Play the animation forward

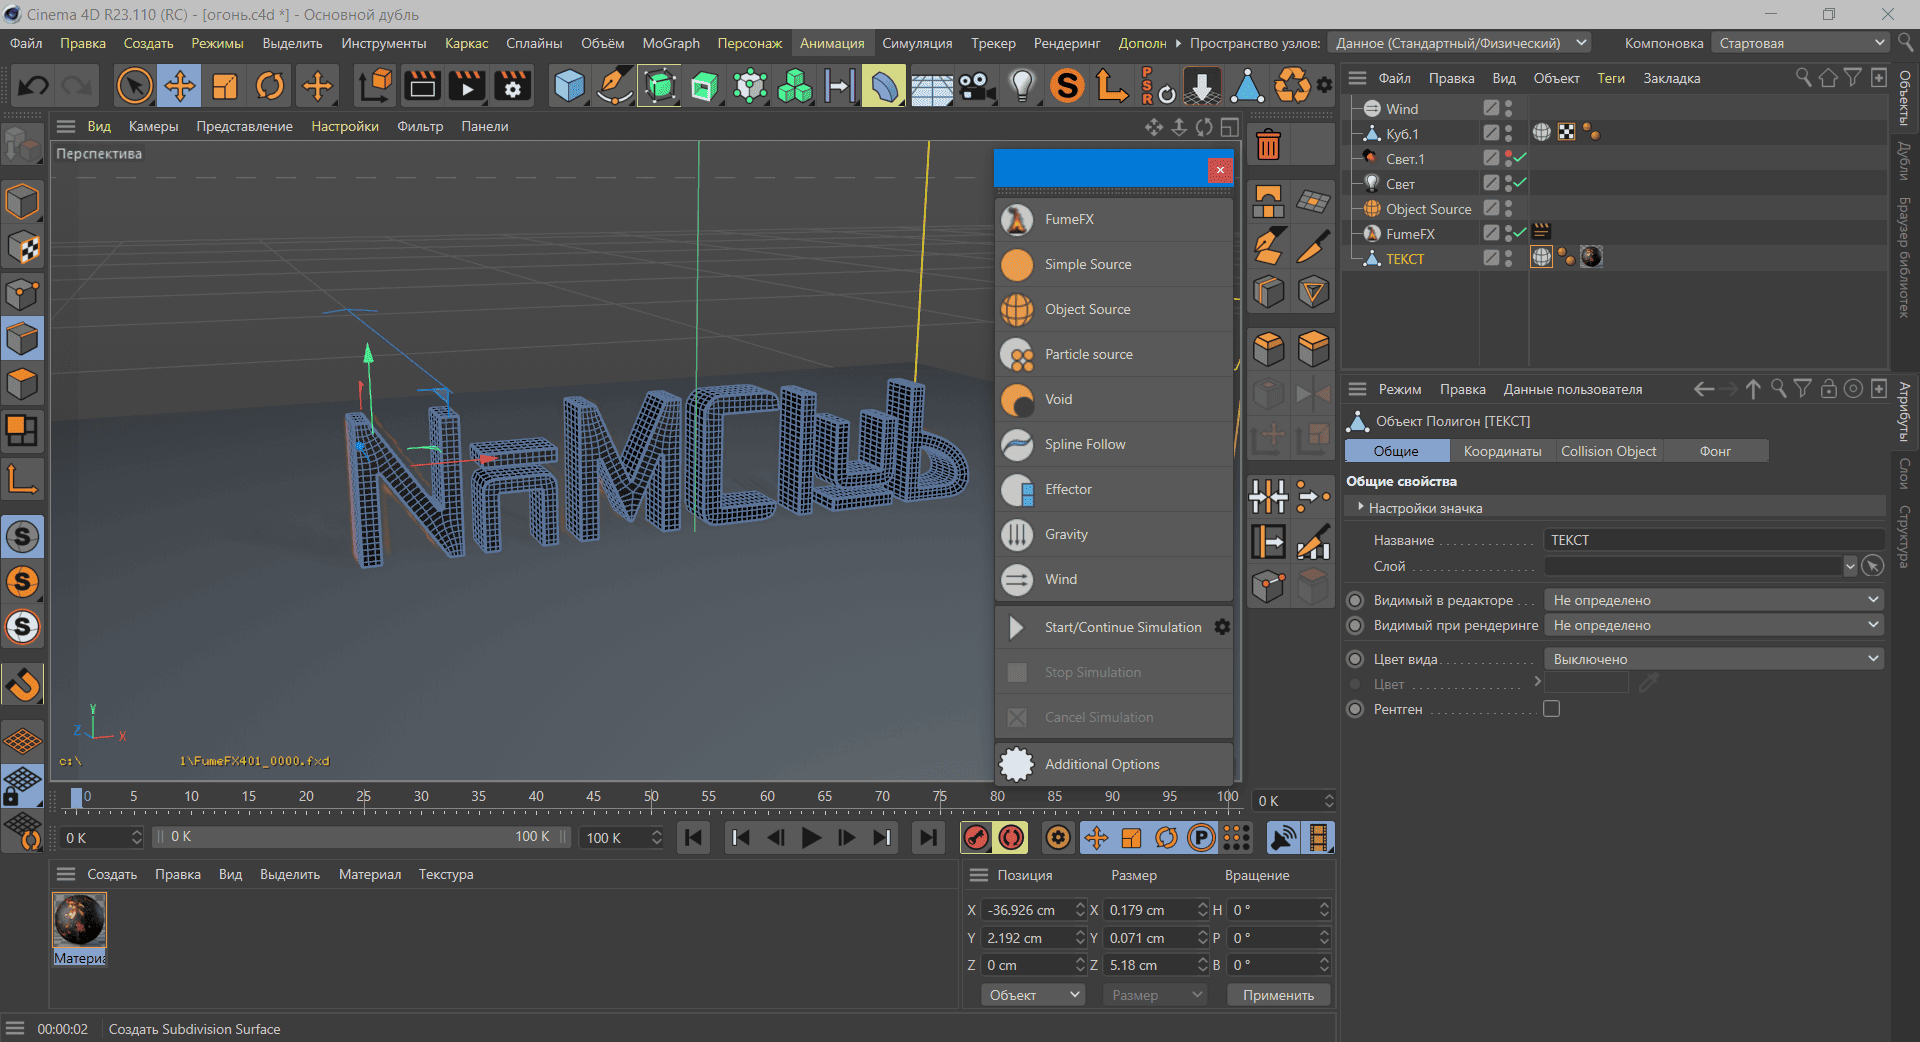pyautogui.click(x=811, y=837)
